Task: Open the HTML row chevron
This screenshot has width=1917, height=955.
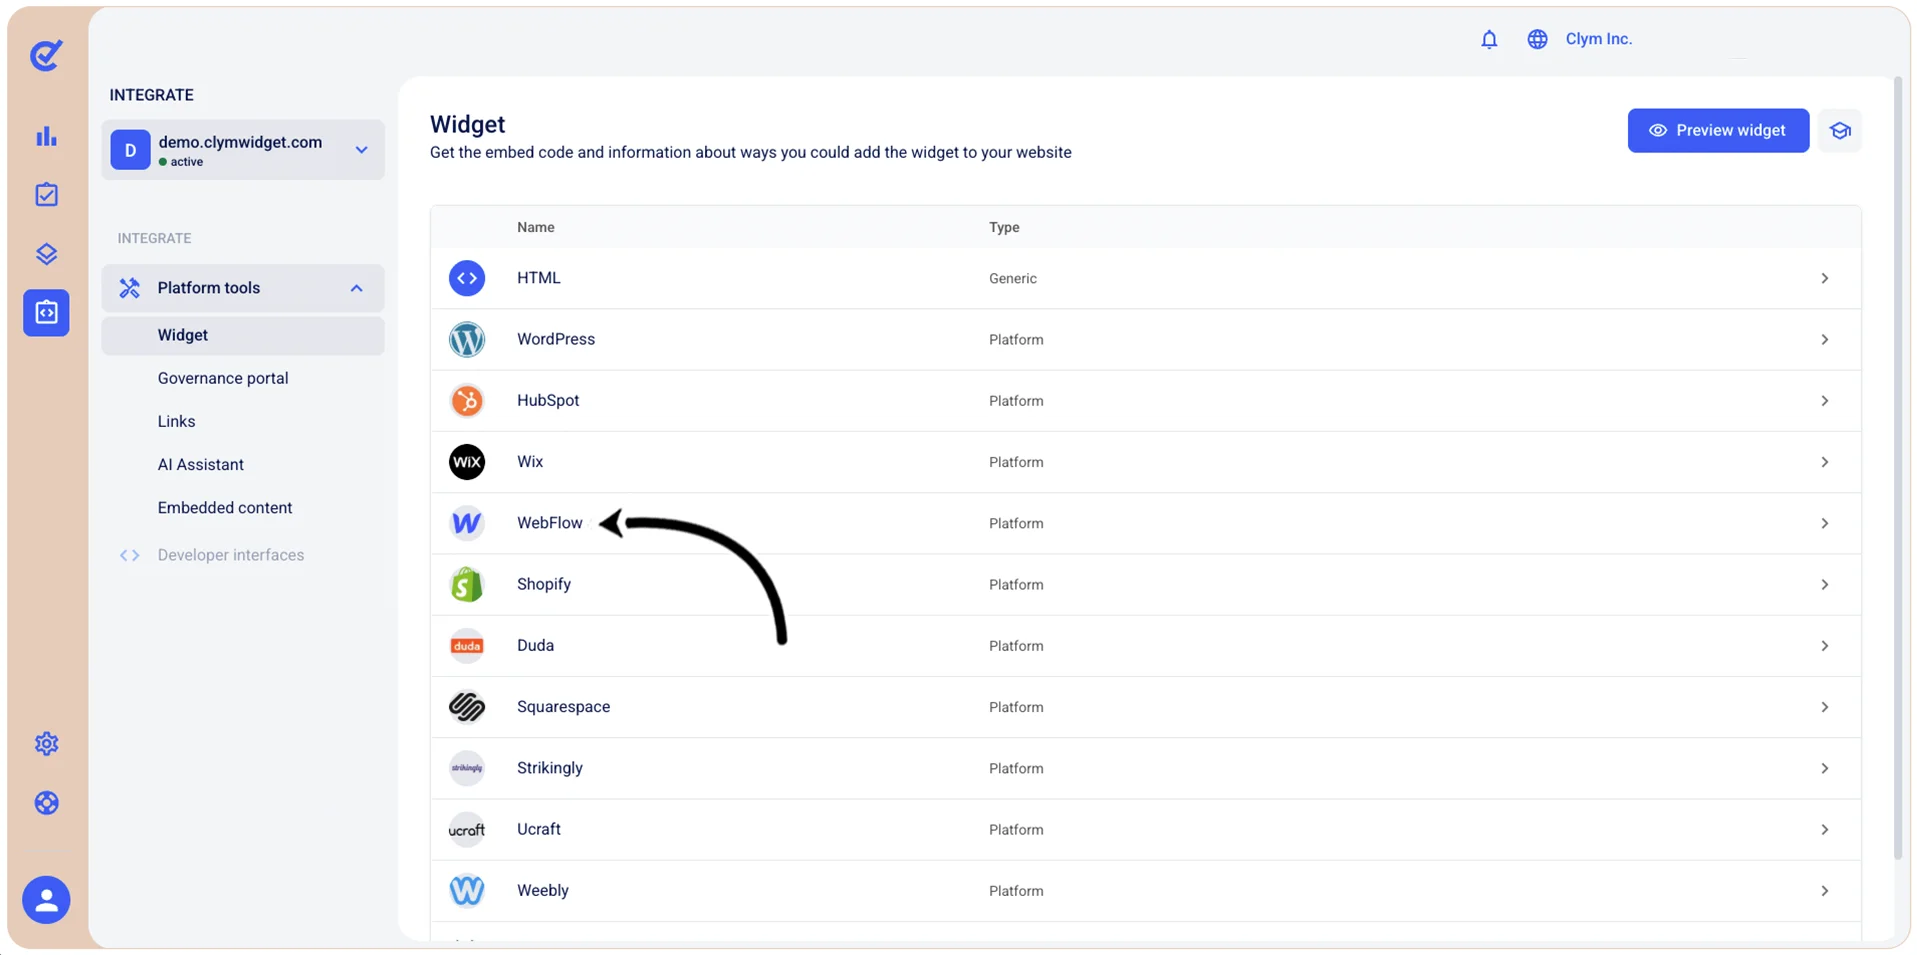Action: tap(1825, 278)
